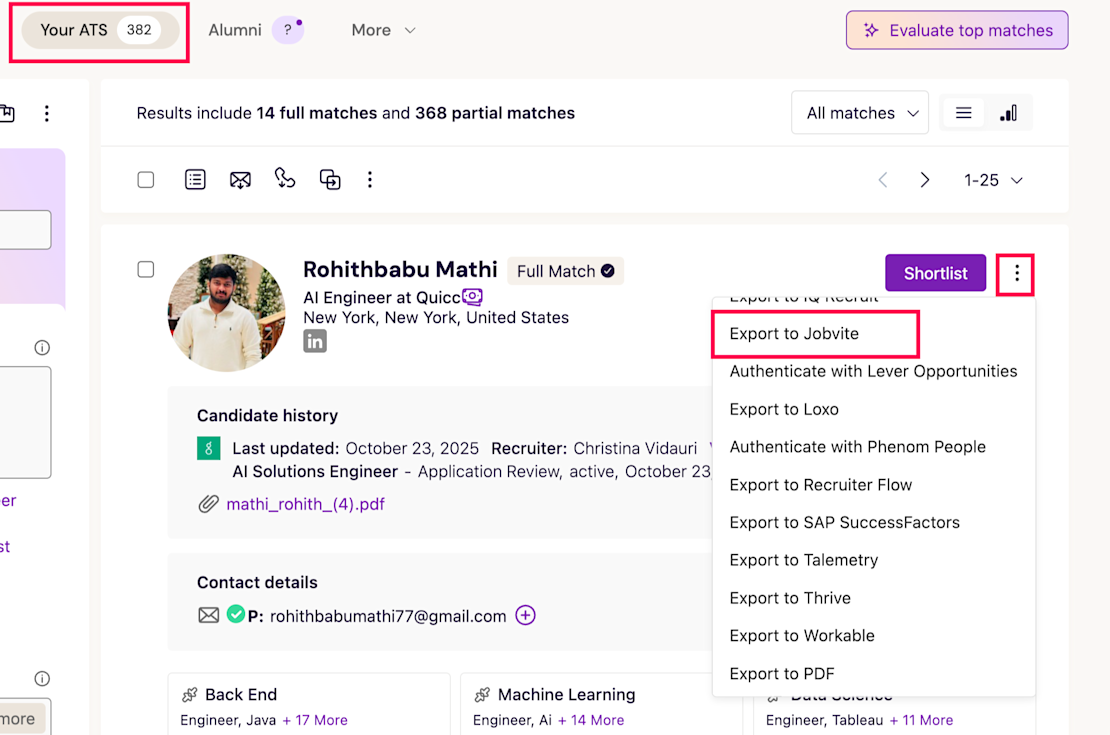Screen dimensions: 1110x735
Task: Click Evaluate top matches button
Action: coord(956,30)
